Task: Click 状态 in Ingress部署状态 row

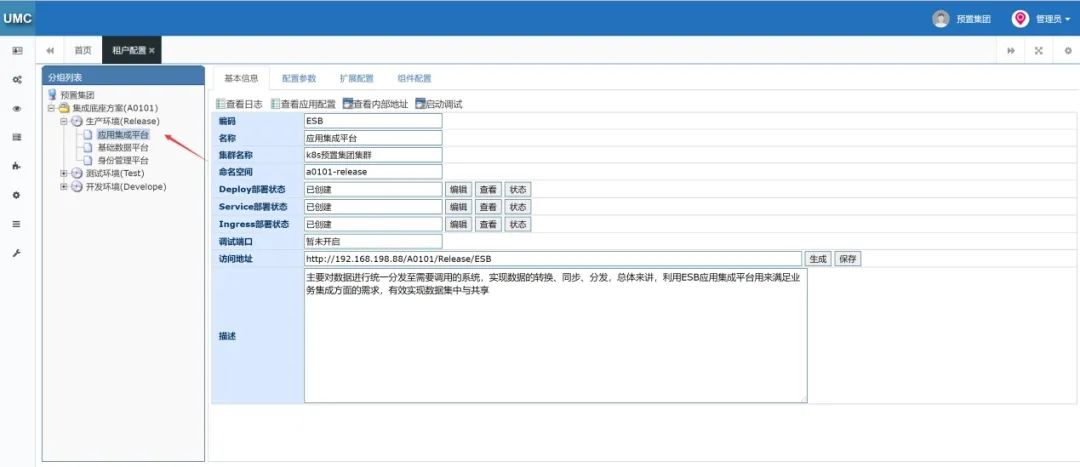Action: 519,224
